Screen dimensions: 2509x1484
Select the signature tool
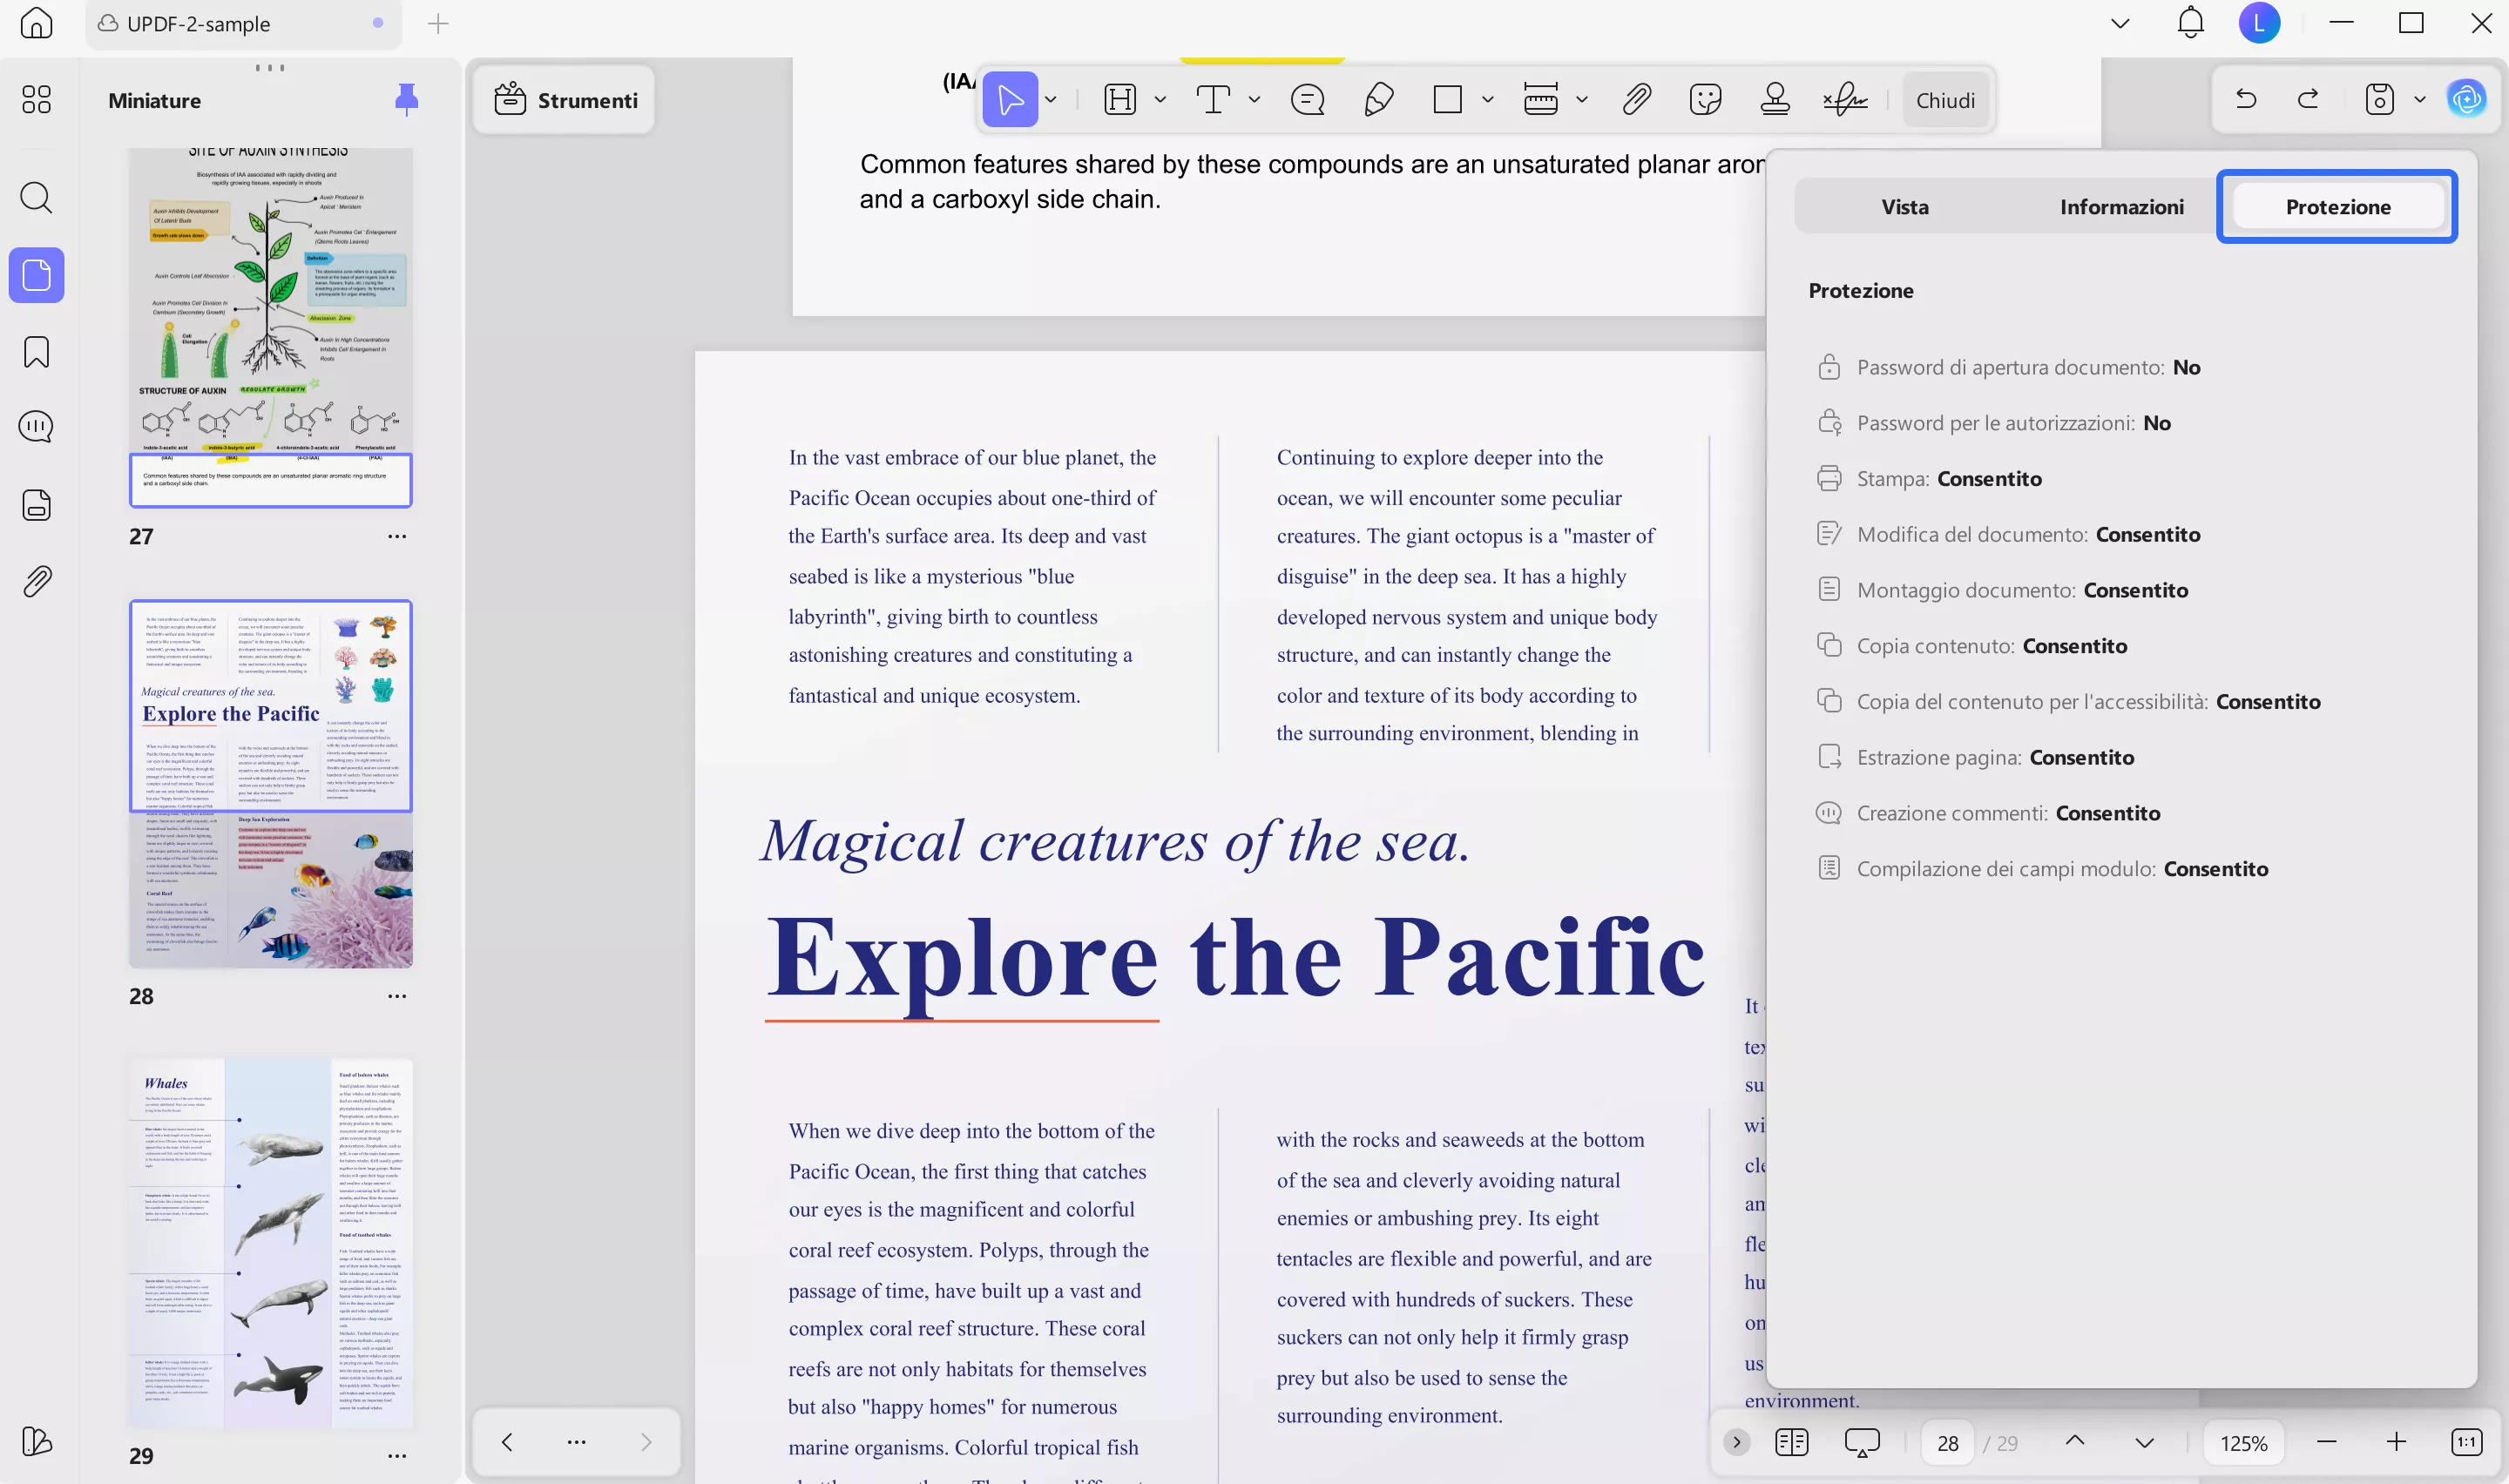tap(1845, 99)
